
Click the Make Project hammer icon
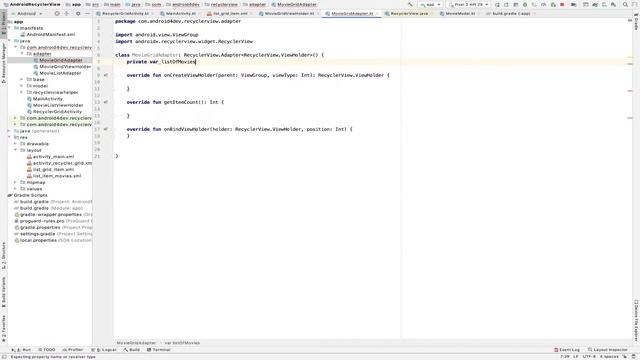click(x=410, y=4)
